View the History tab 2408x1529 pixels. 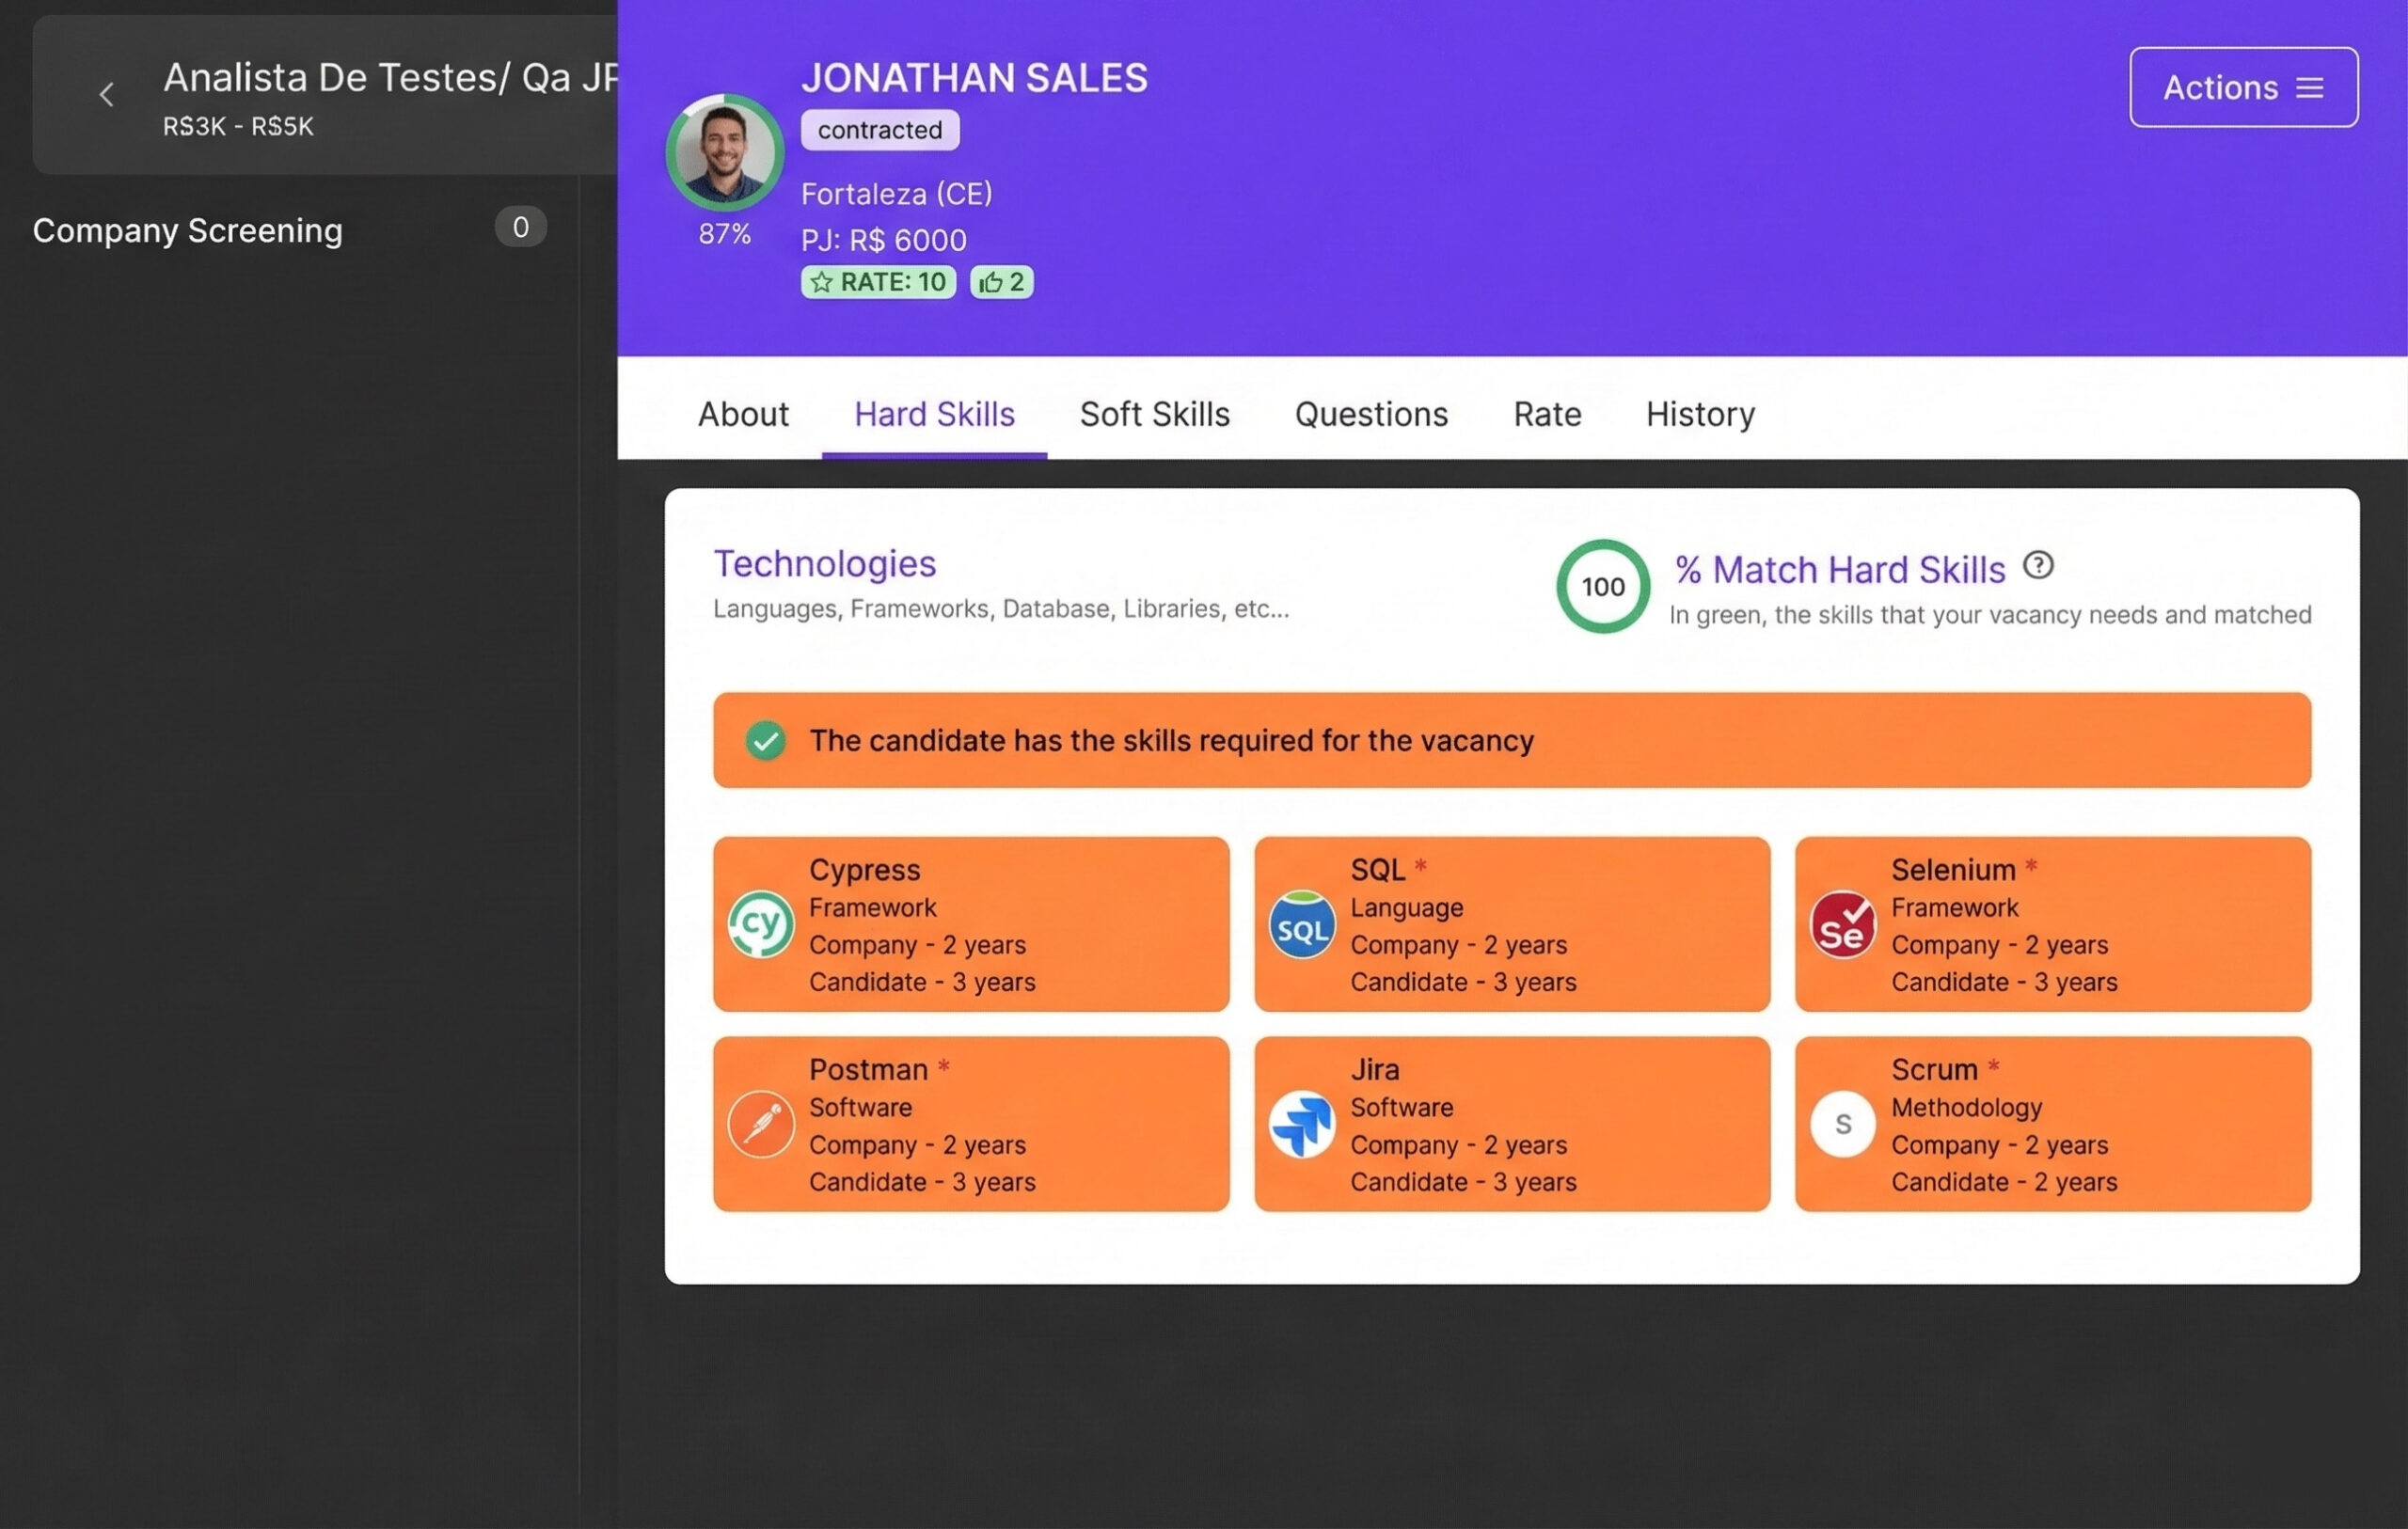(x=1699, y=414)
